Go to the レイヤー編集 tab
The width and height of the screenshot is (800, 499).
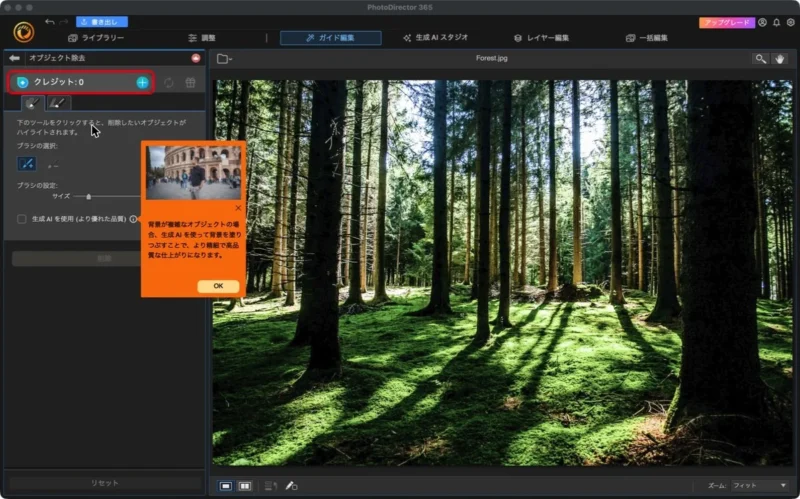point(541,38)
